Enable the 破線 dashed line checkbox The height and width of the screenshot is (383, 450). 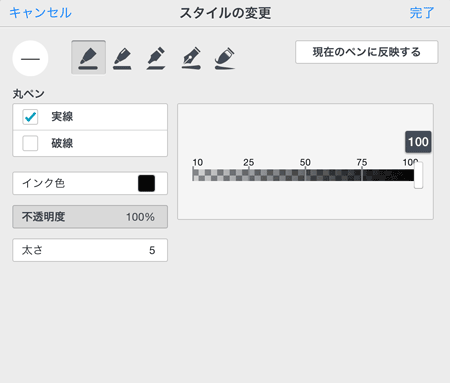coord(30,143)
